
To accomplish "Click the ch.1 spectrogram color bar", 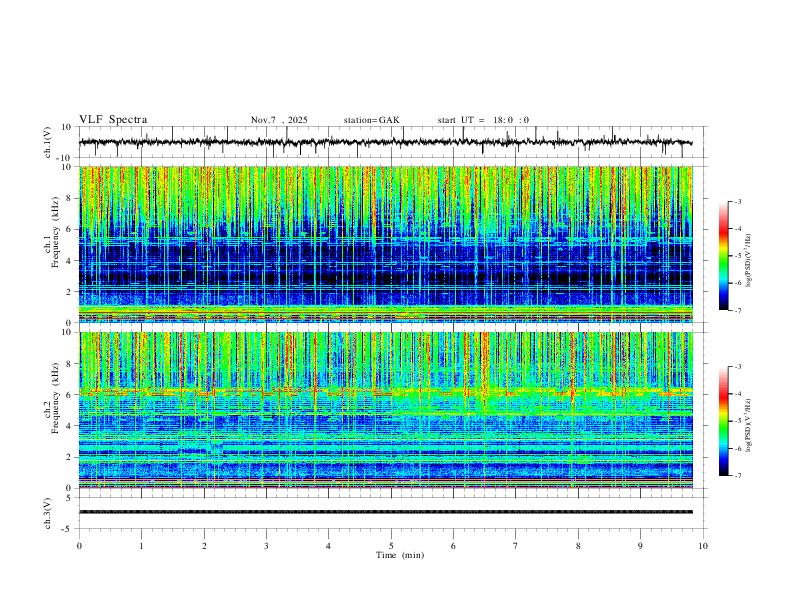I will pos(724,256).
